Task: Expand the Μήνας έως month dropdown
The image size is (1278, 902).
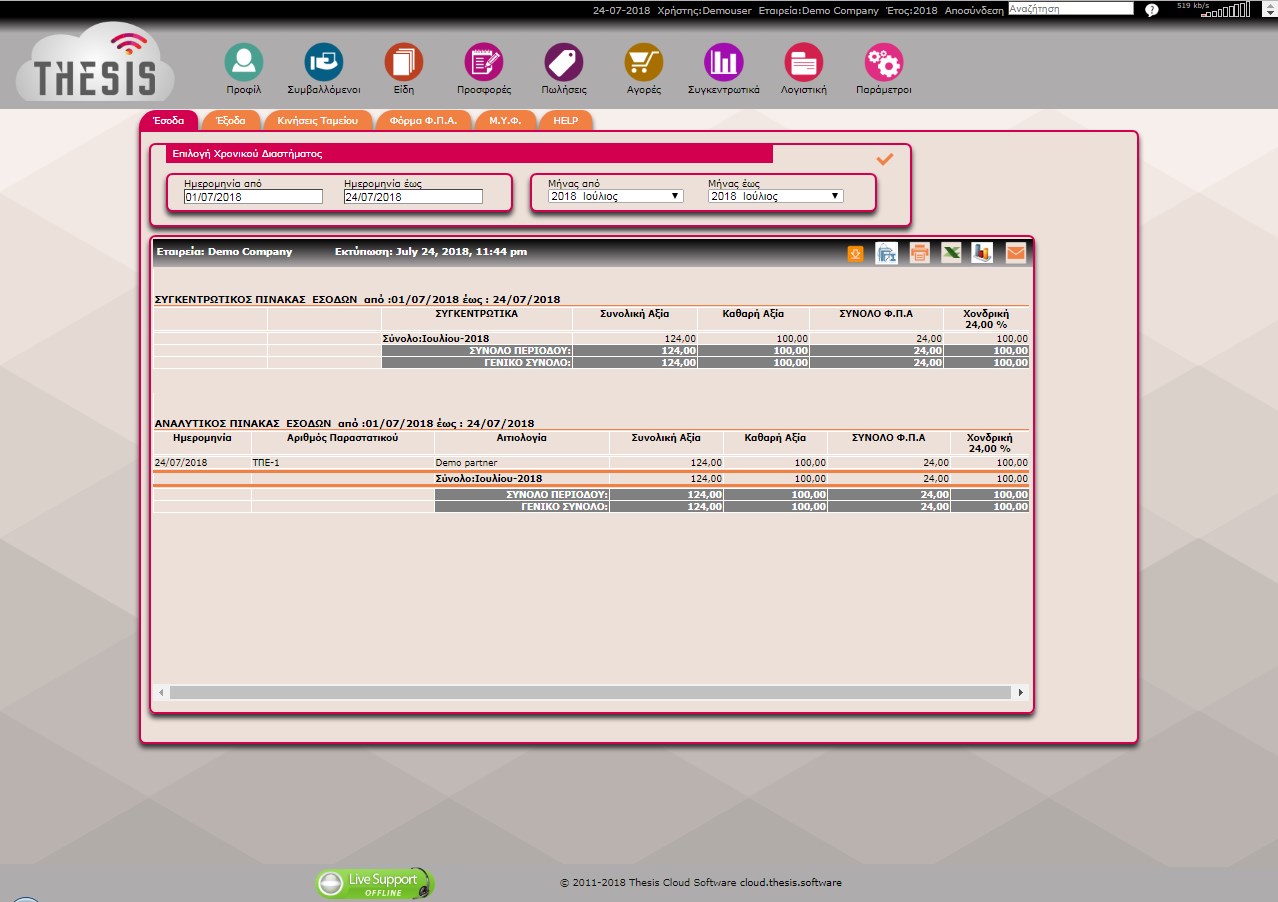Action: (775, 196)
